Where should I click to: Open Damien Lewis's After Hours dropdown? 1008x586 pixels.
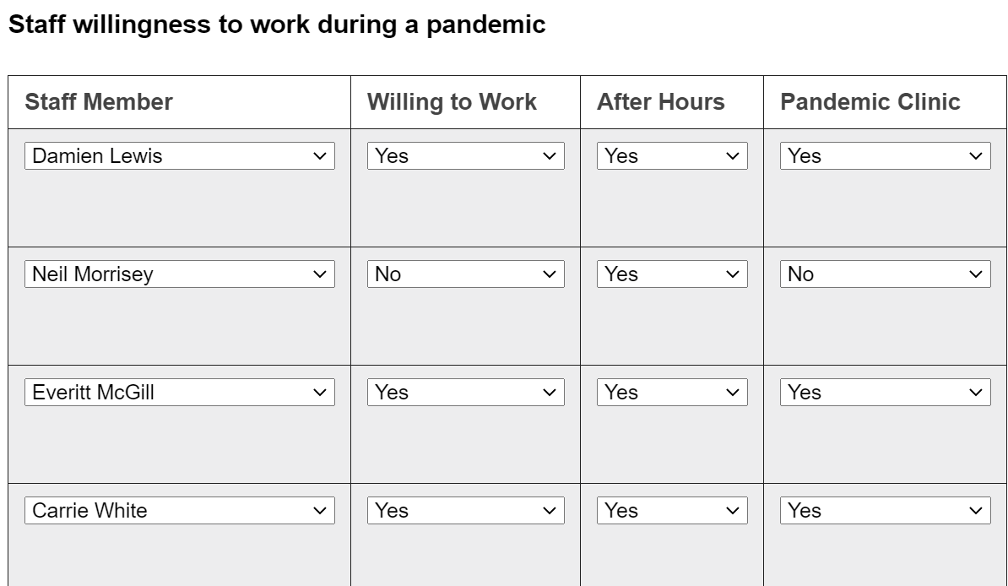point(672,156)
